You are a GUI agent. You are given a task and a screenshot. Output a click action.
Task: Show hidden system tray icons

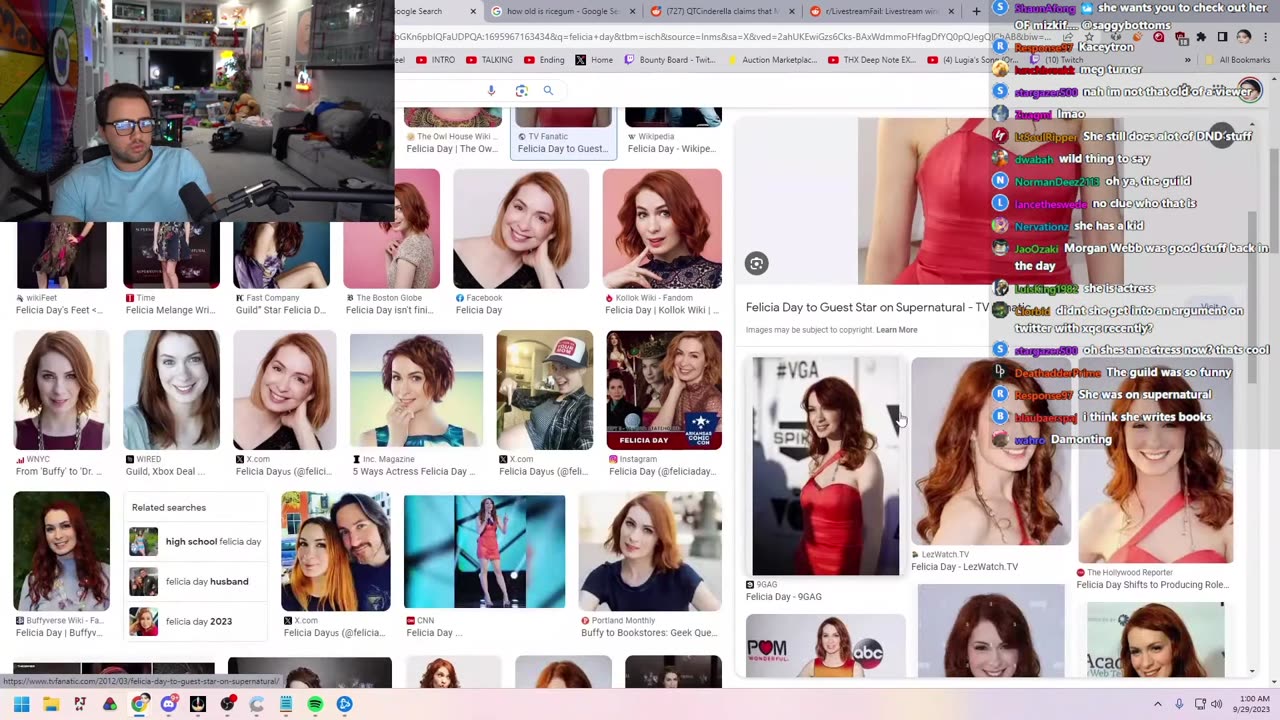tap(1156, 704)
